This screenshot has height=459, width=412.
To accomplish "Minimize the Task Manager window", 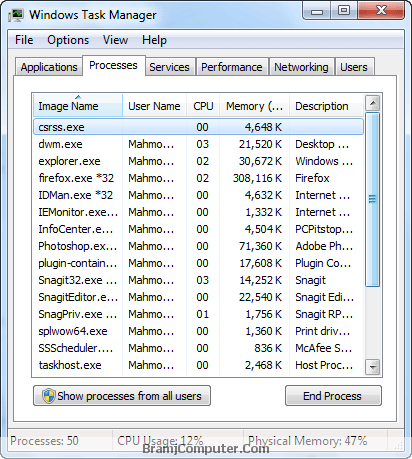I will (317, 11).
